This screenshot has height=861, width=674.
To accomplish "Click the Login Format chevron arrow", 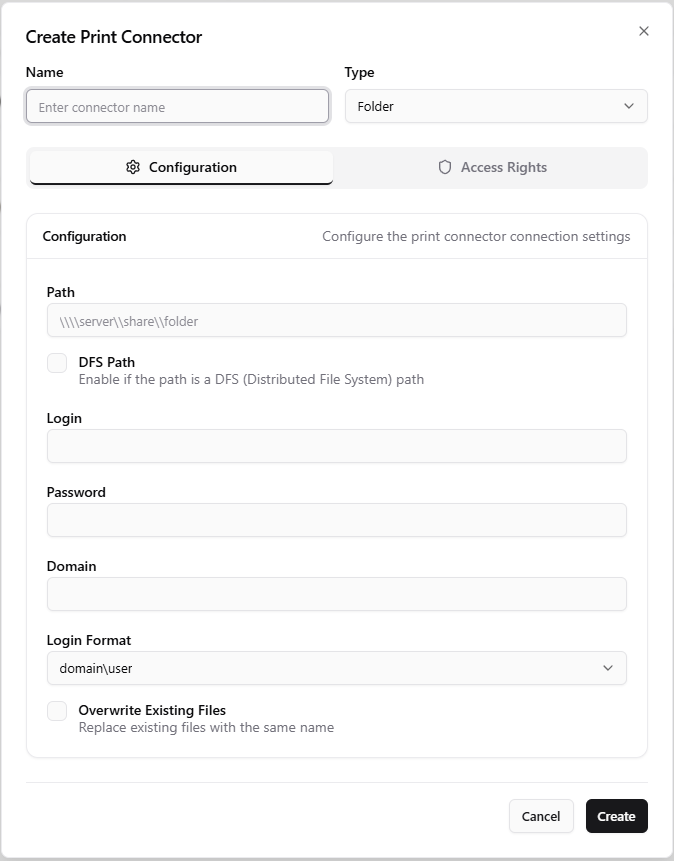I will pyautogui.click(x=608, y=668).
